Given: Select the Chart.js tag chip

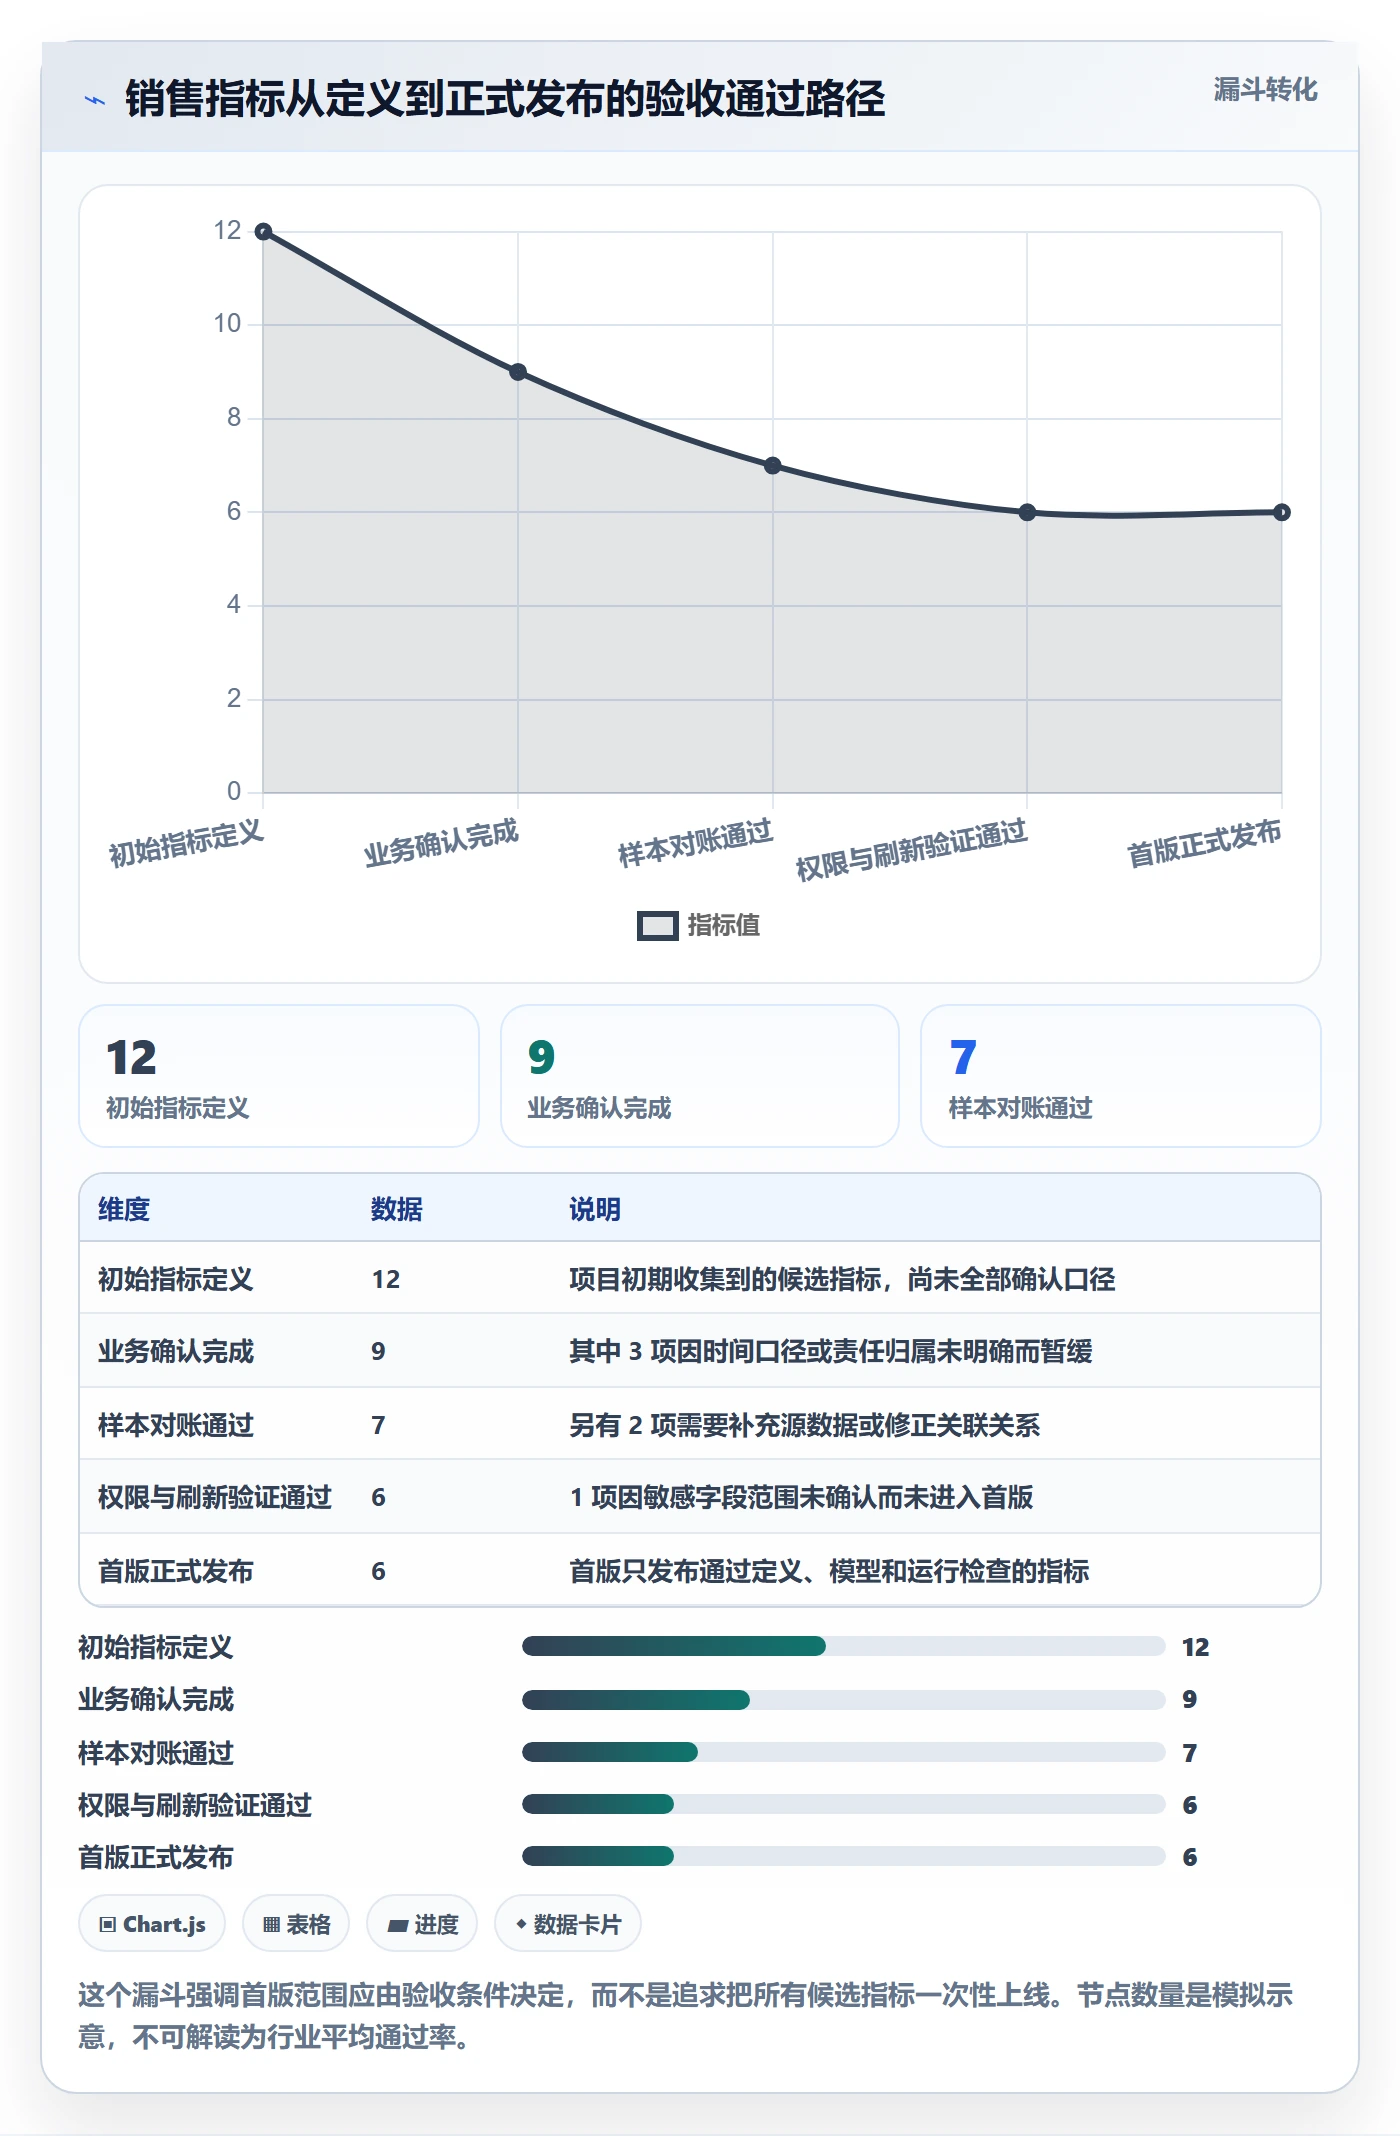Looking at the screenshot, I should coord(152,1923).
